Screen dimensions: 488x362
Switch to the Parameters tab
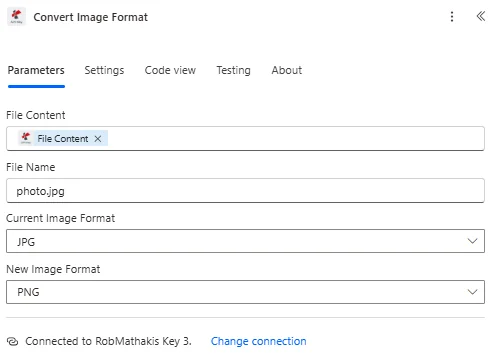(36, 70)
